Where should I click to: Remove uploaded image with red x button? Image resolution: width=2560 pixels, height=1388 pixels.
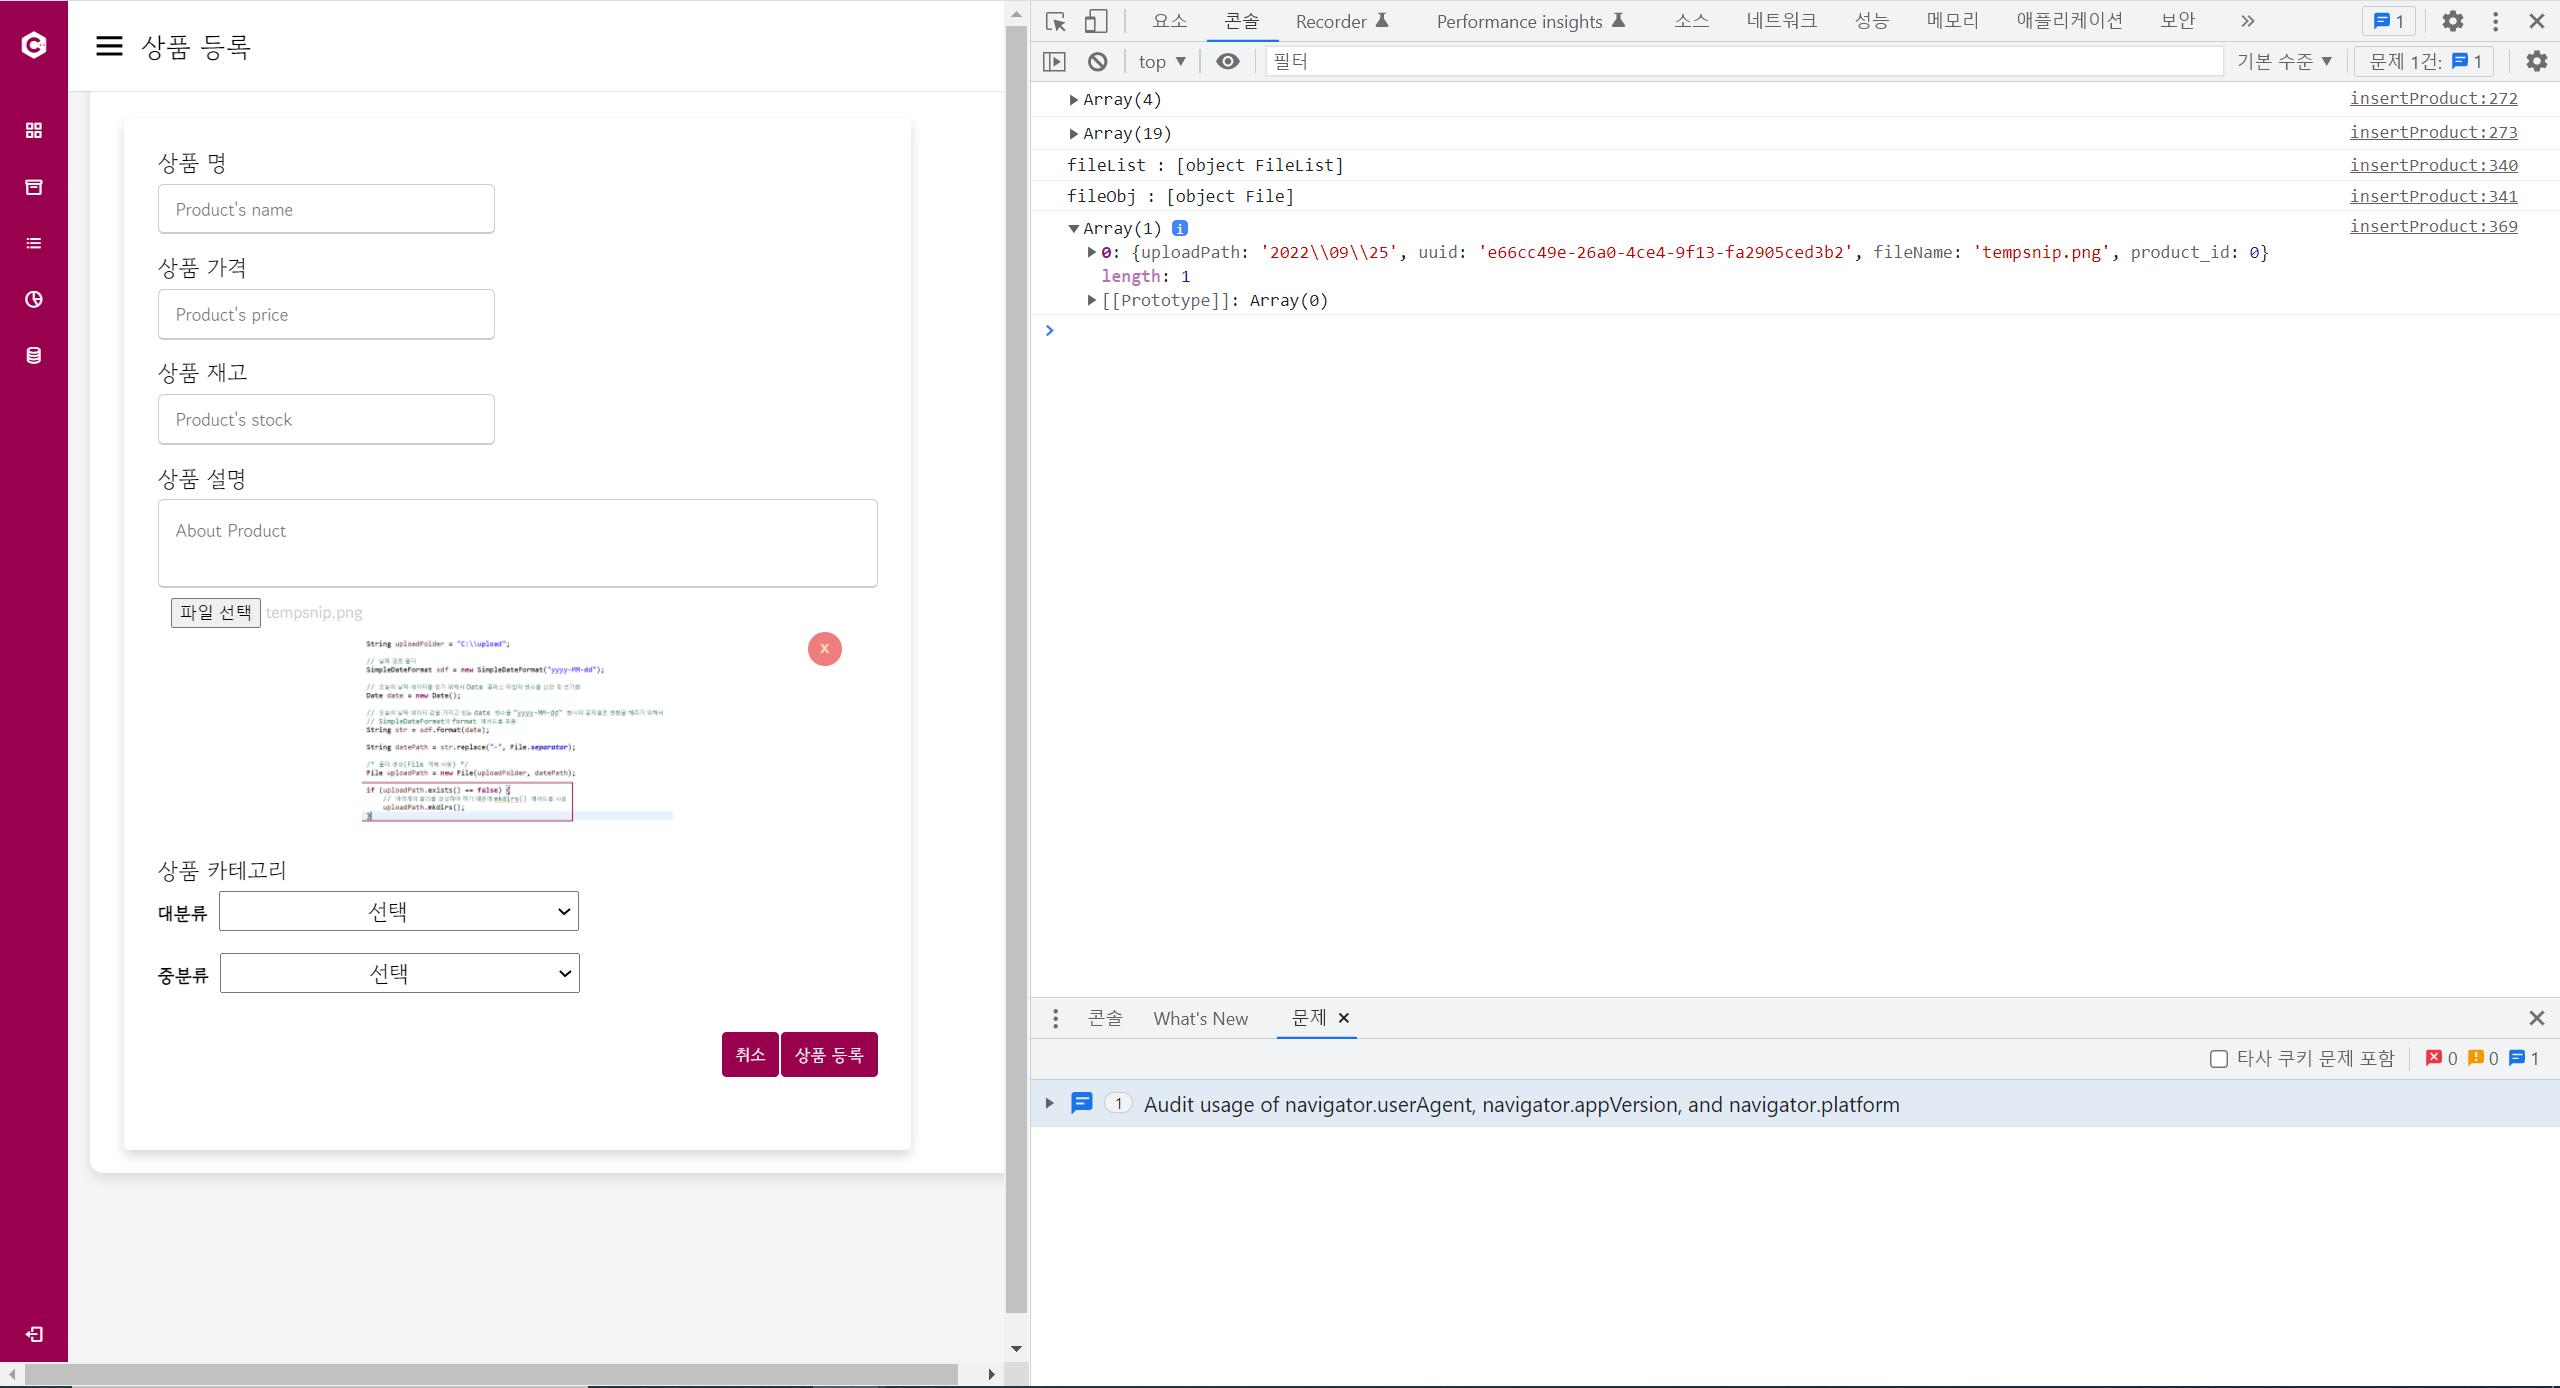pos(824,649)
